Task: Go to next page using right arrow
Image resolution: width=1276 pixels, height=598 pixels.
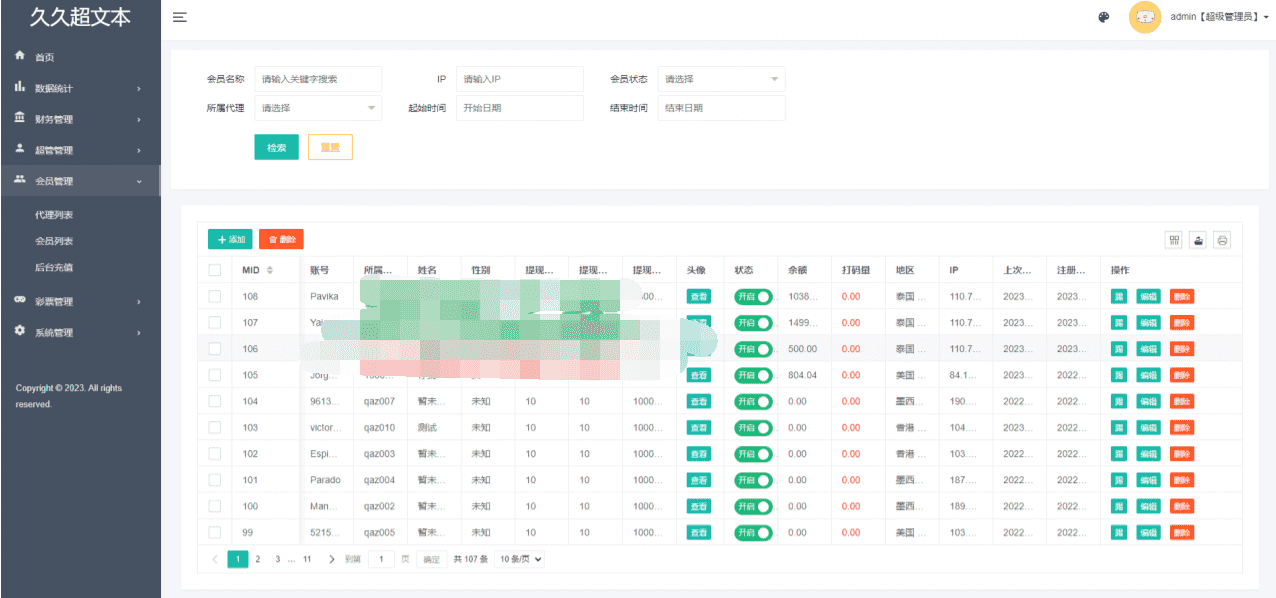Action: click(x=332, y=559)
